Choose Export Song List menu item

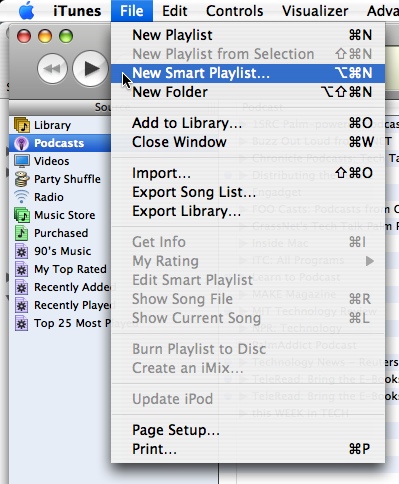[248, 192]
